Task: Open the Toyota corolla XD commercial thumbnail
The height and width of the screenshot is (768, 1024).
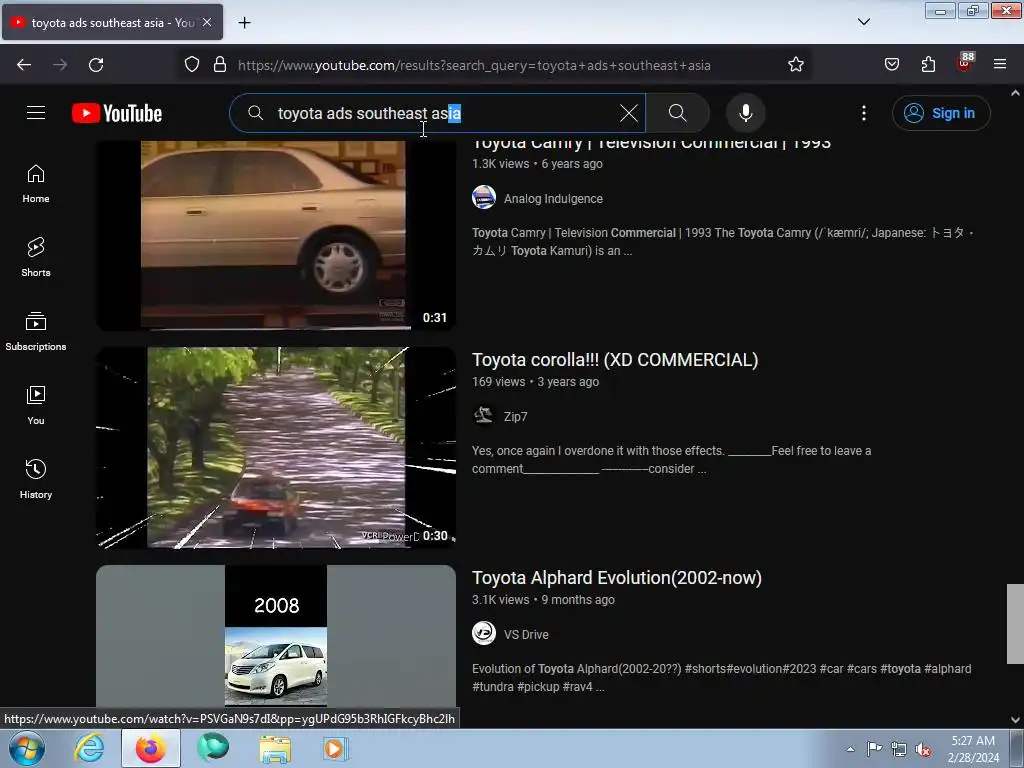Action: pyautogui.click(x=276, y=447)
